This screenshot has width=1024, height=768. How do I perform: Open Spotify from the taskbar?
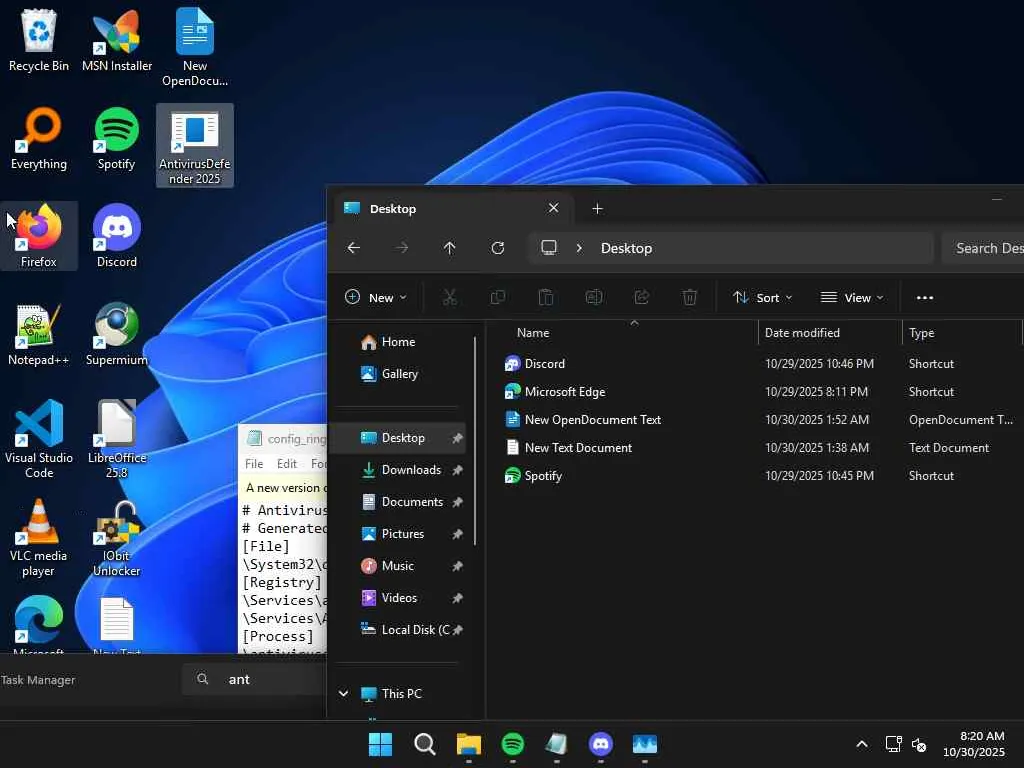[512, 744]
